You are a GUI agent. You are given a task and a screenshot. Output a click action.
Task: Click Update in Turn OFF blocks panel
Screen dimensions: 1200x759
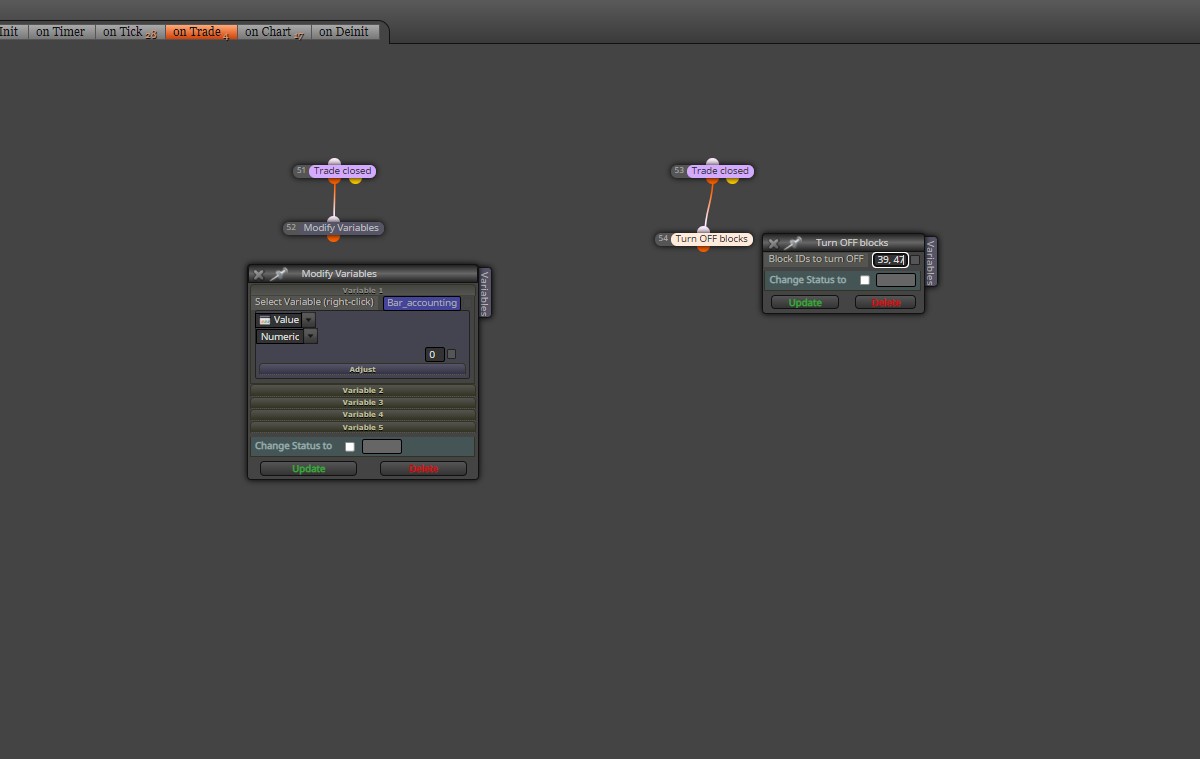pyautogui.click(x=805, y=303)
